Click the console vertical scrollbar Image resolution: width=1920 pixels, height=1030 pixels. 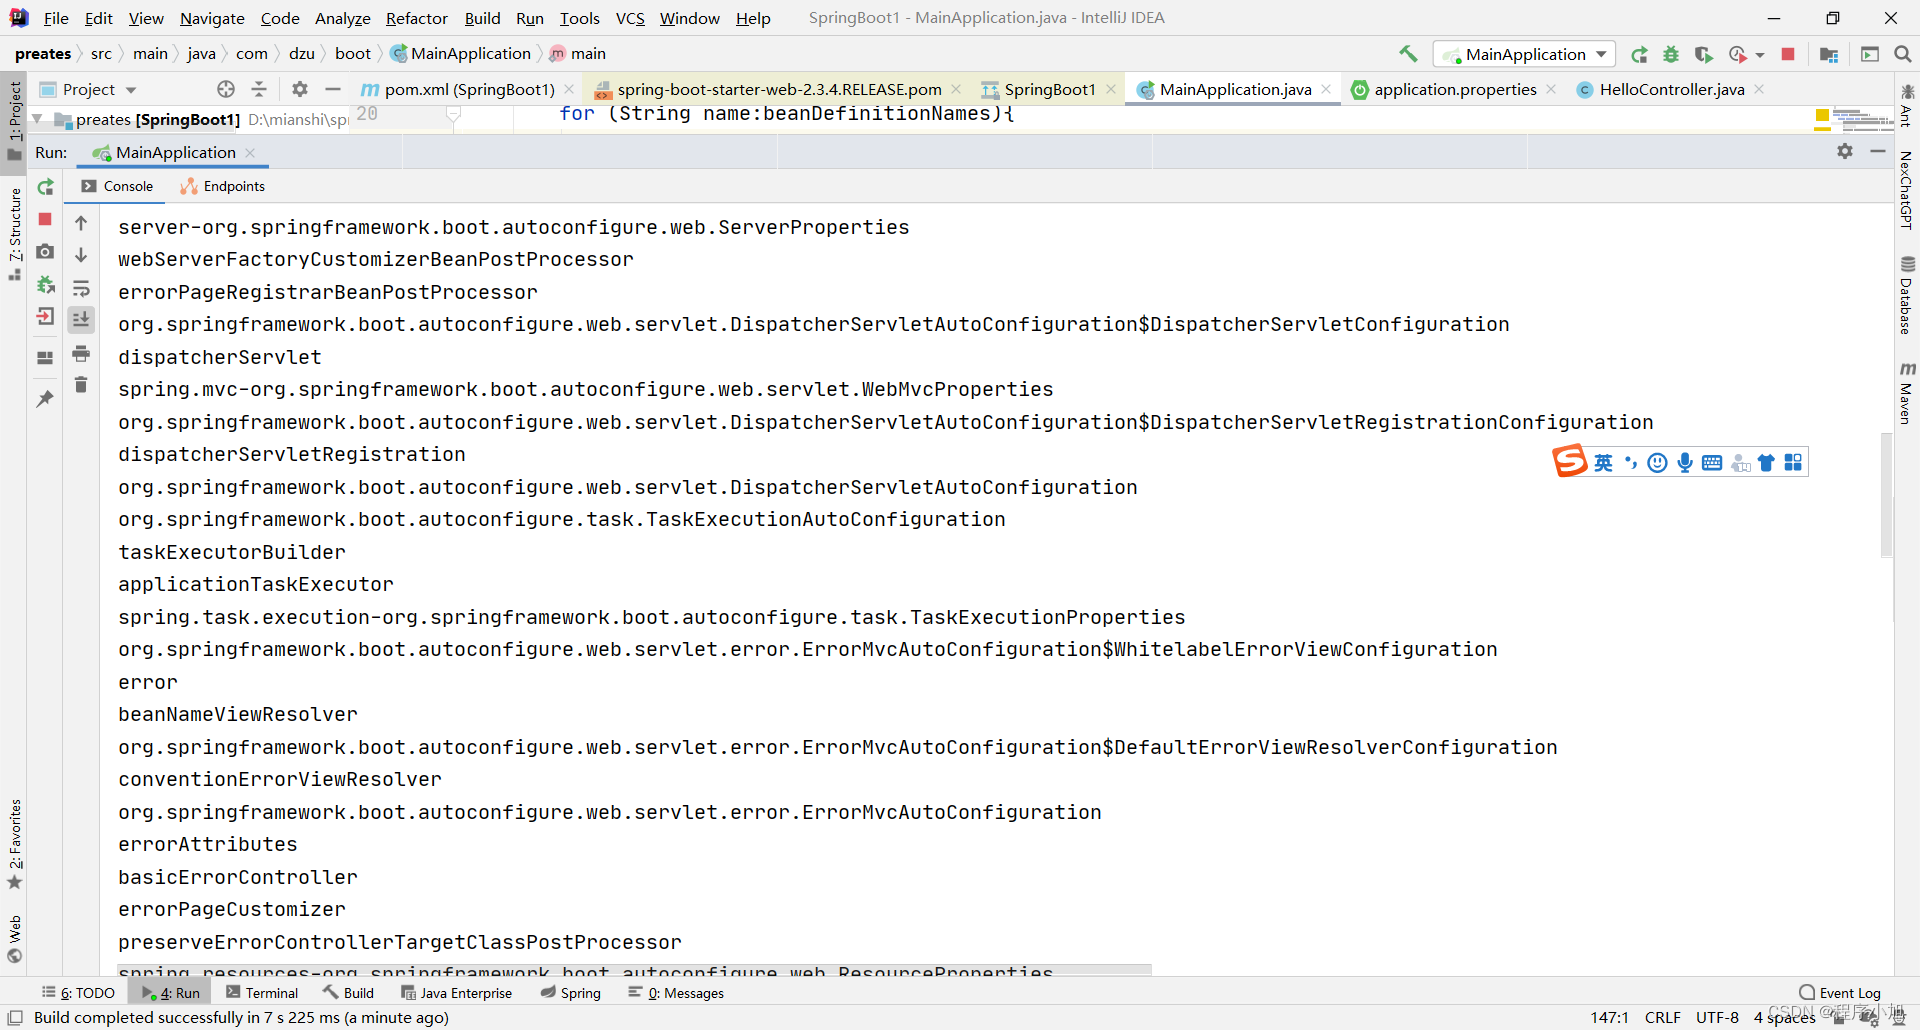[1886, 494]
